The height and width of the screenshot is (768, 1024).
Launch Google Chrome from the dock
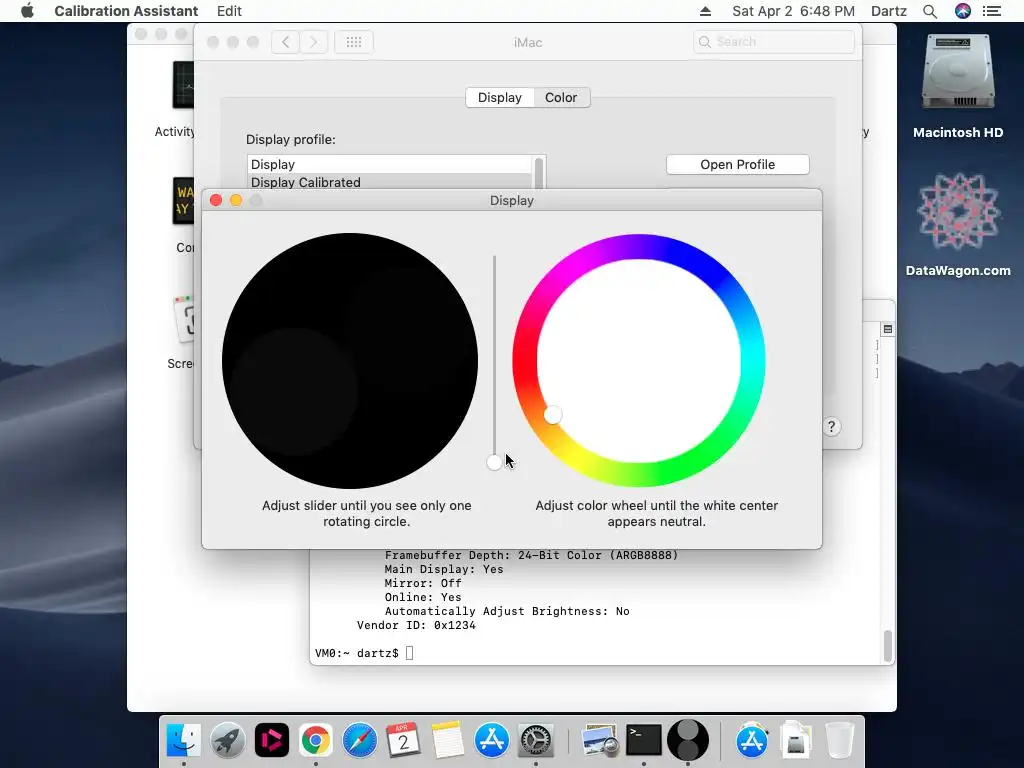[x=315, y=740]
